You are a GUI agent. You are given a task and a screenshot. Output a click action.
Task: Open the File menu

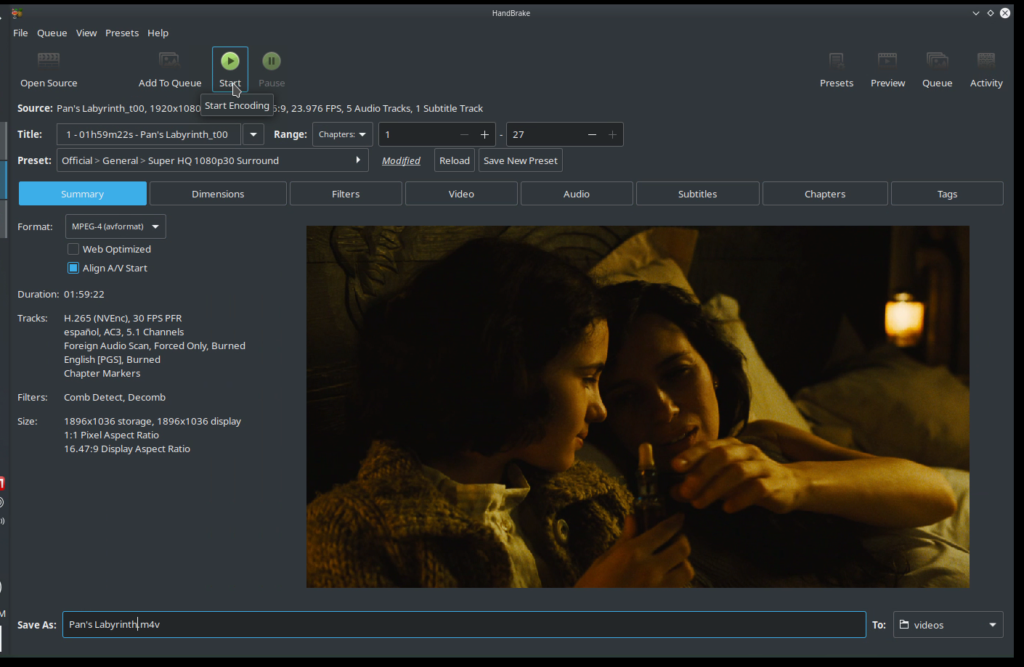coord(20,33)
